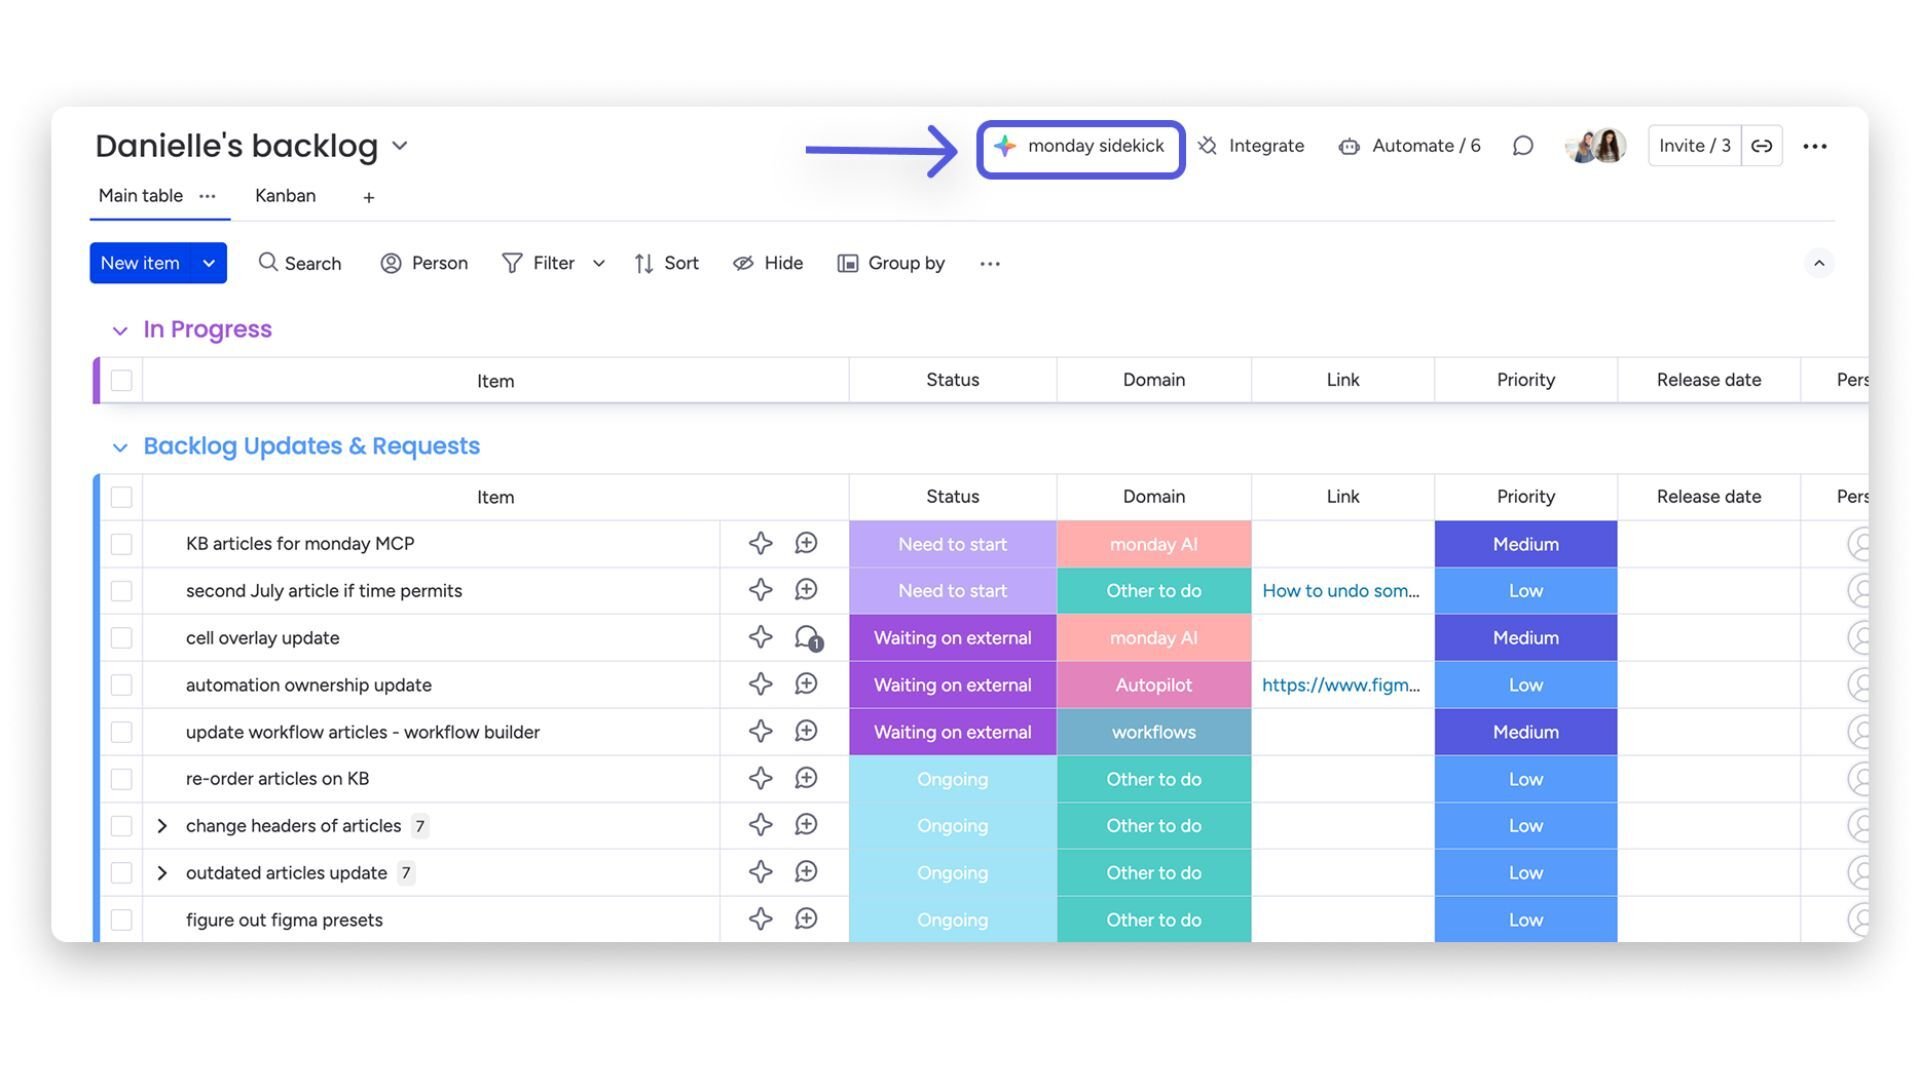Click AI sparkle icon for second July article
Image resolution: width=1920 pixels, height=1080 pixels.
[760, 590]
